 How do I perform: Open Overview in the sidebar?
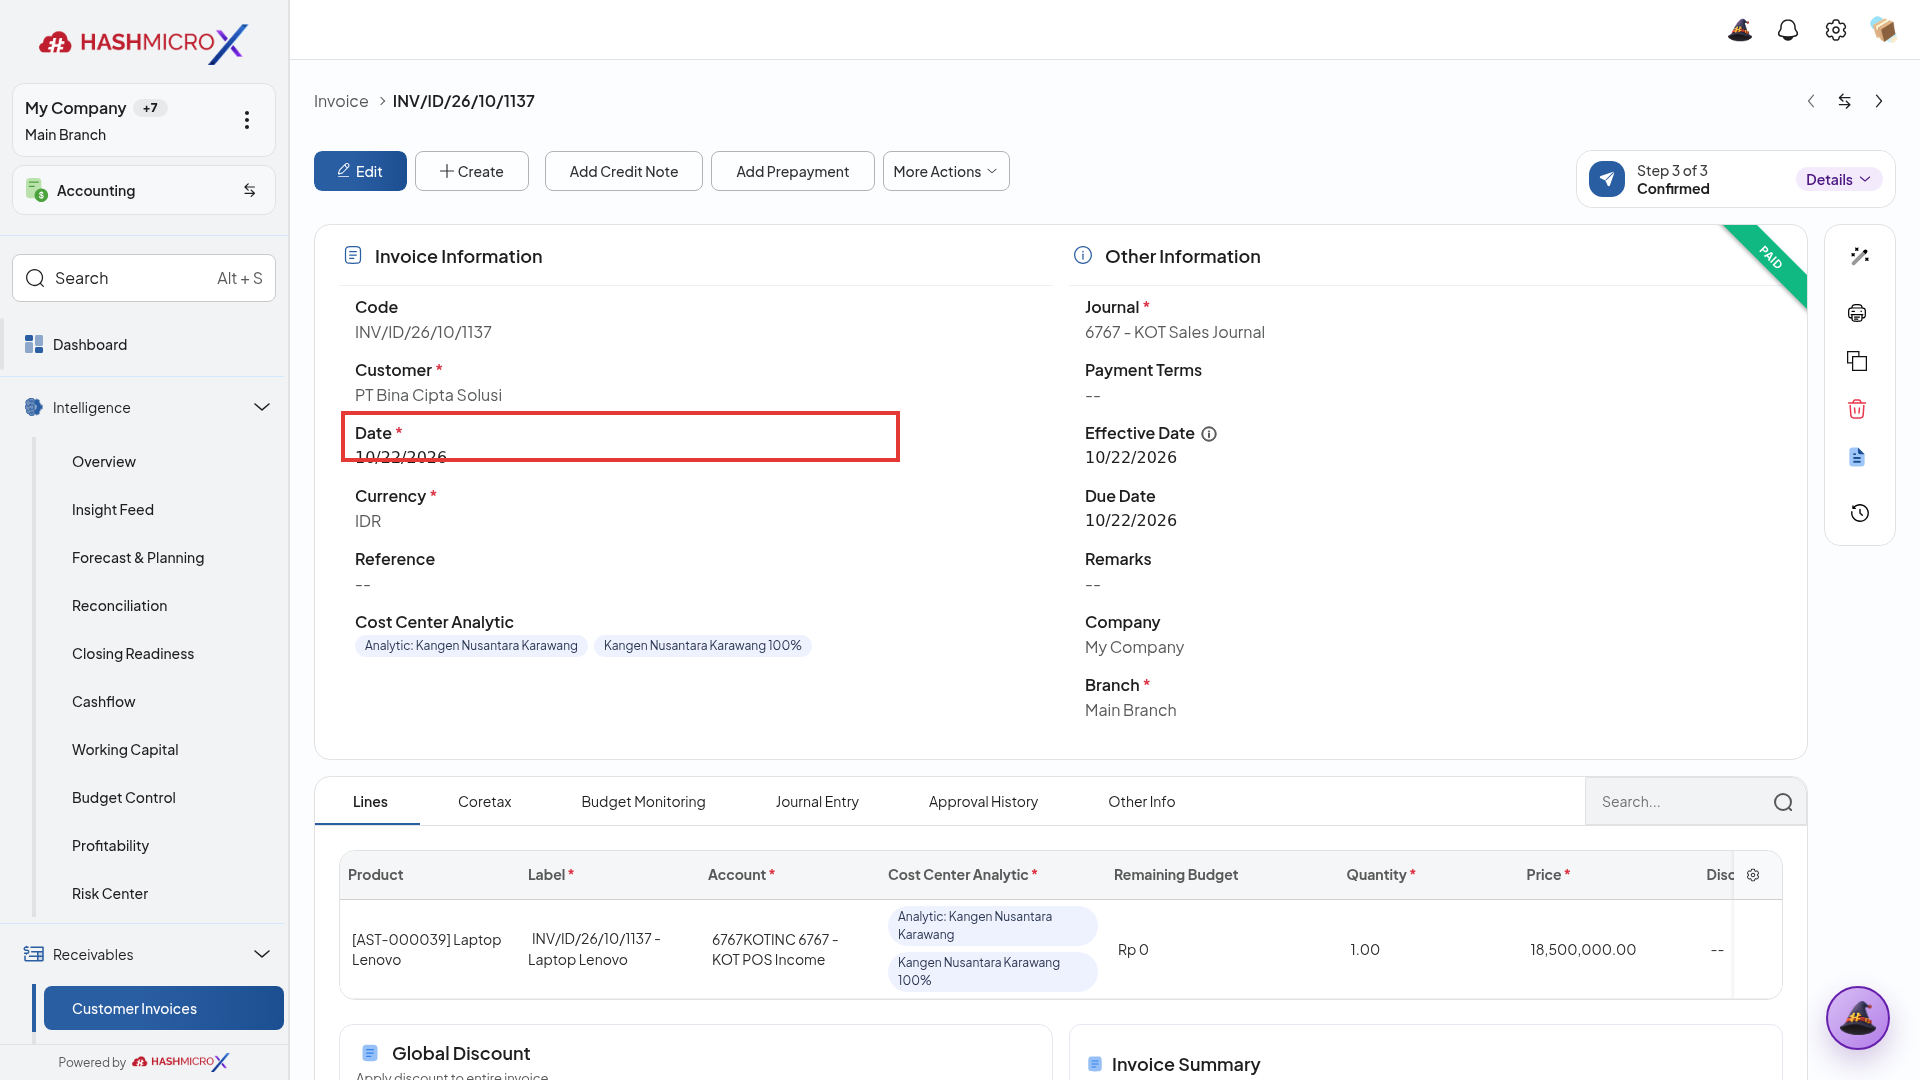point(104,462)
